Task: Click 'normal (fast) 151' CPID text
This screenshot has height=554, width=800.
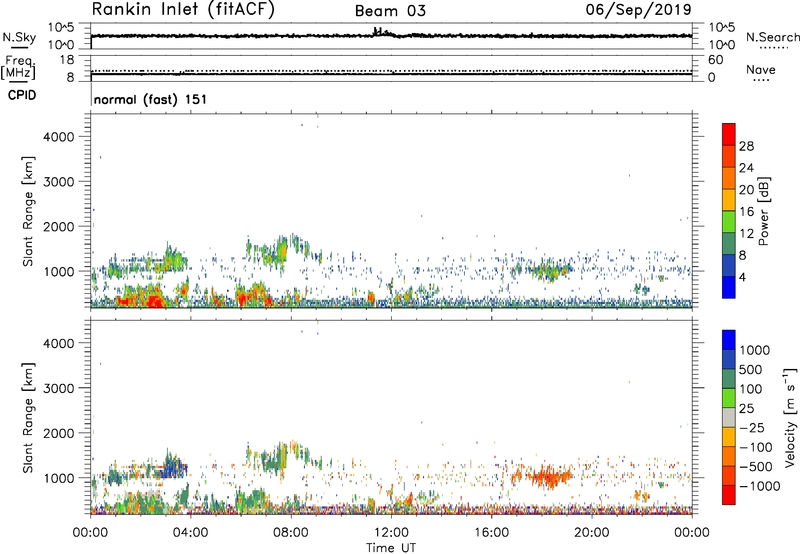Action: (151, 99)
